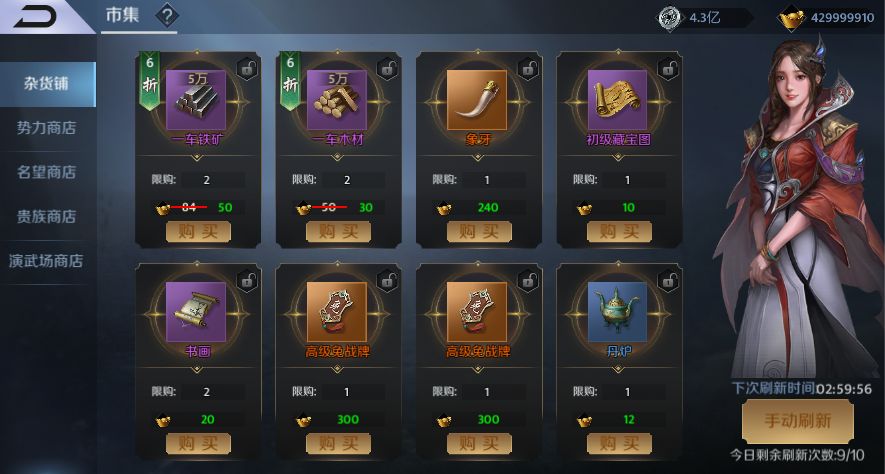Click the gold ingot currency icon
The height and width of the screenshot is (474, 885).
coord(791,19)
